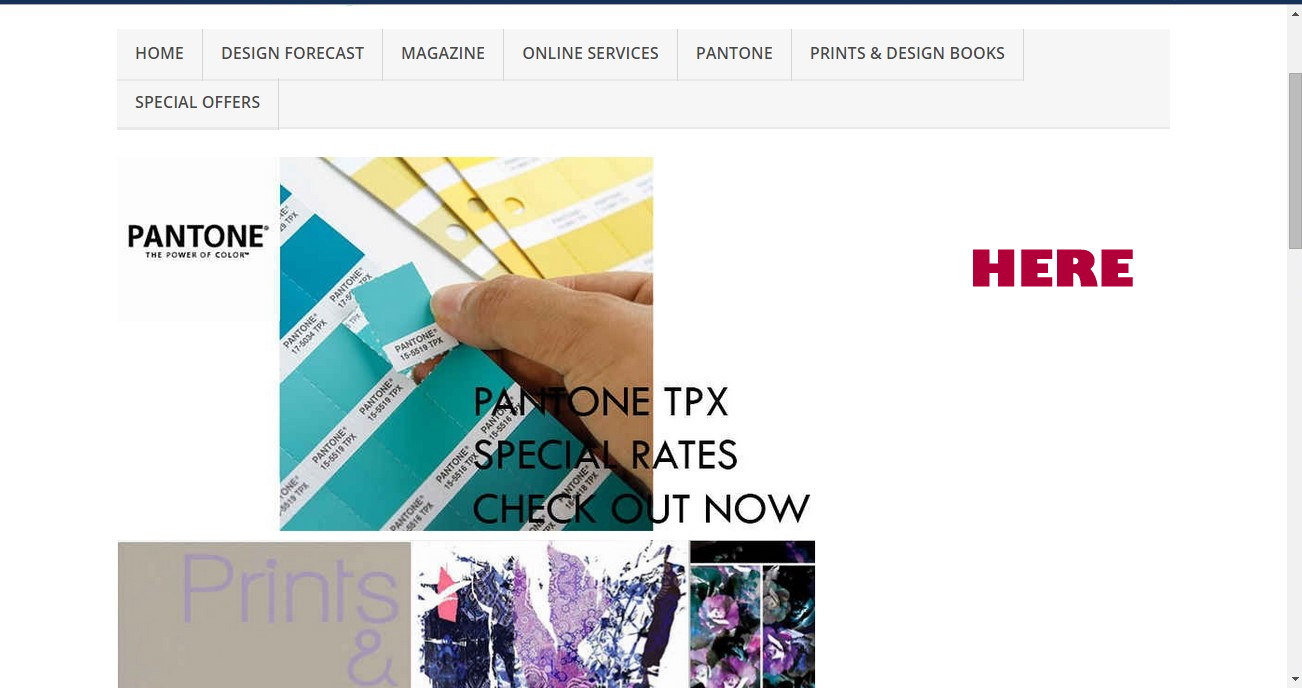Click the red HERE link
The width and height of the screenshot is (1302, 688).
(x=1052, y=268)
